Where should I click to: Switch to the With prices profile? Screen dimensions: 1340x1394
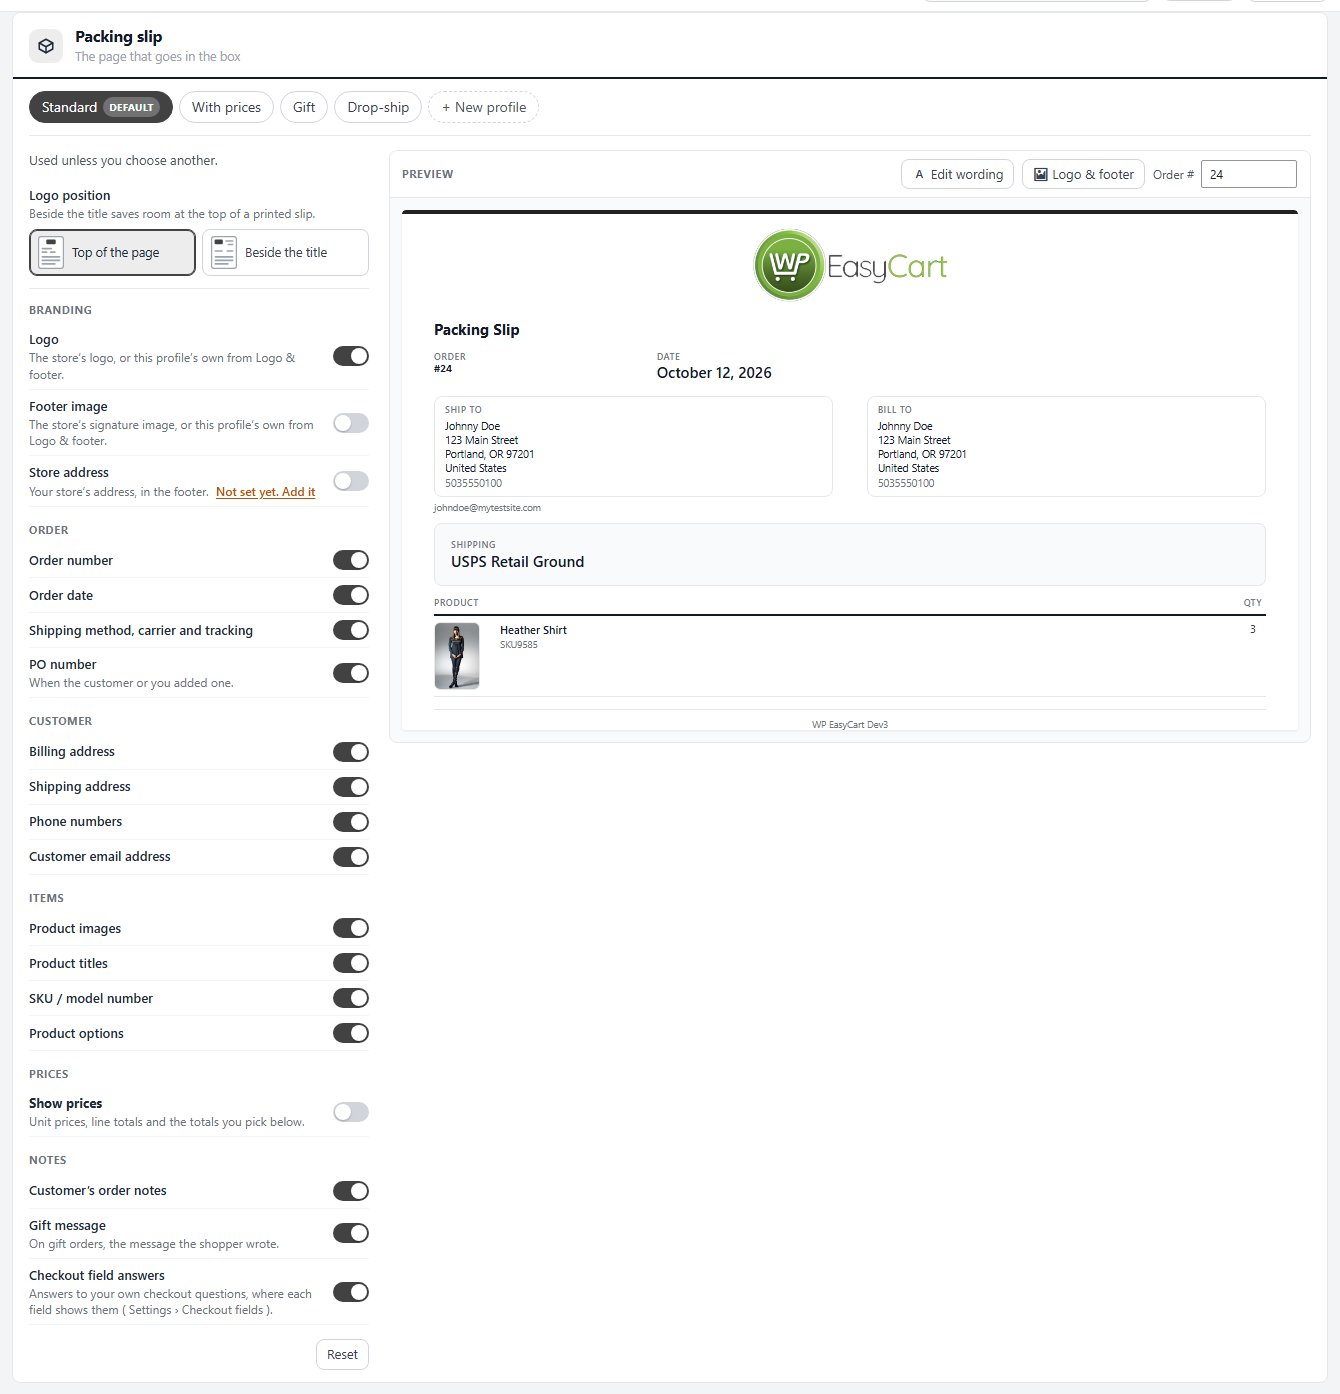pyautogui.click(x=226, y=107)
